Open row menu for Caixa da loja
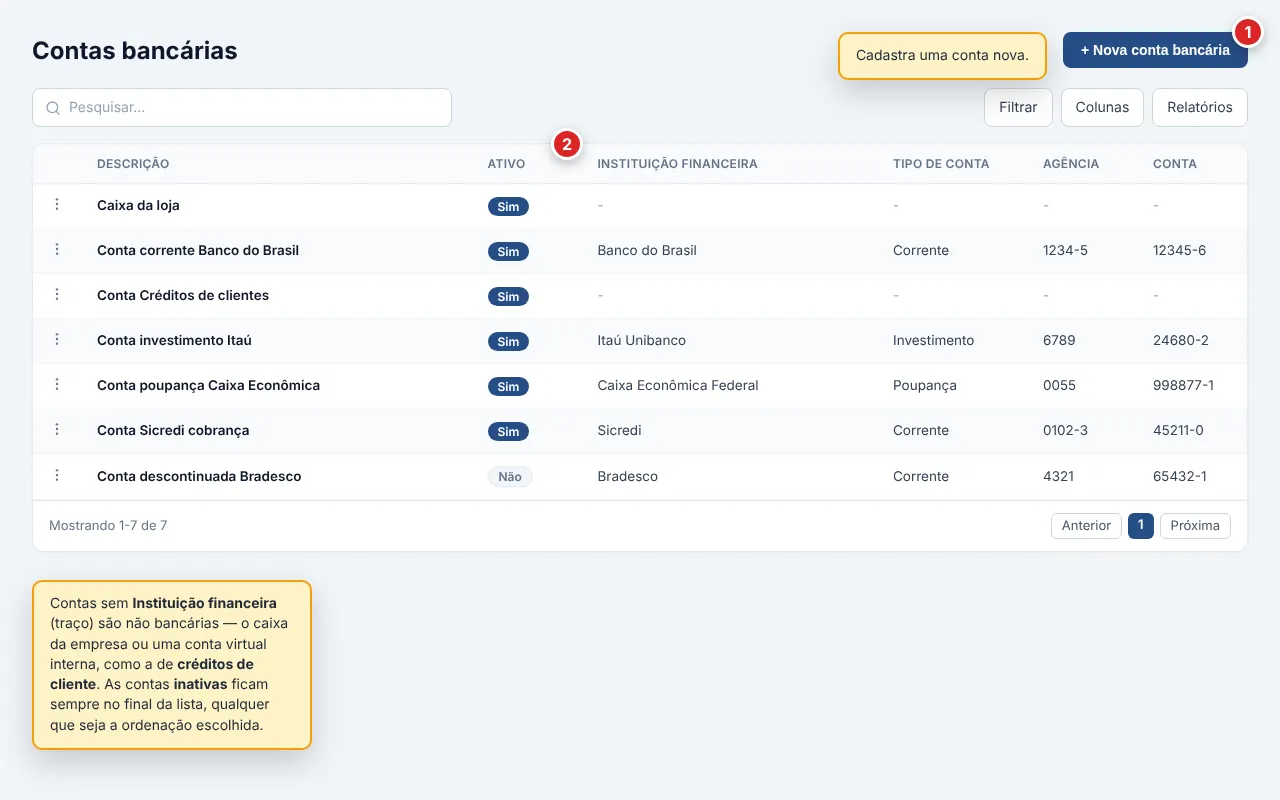The image size is (1280, 800). 57,204
